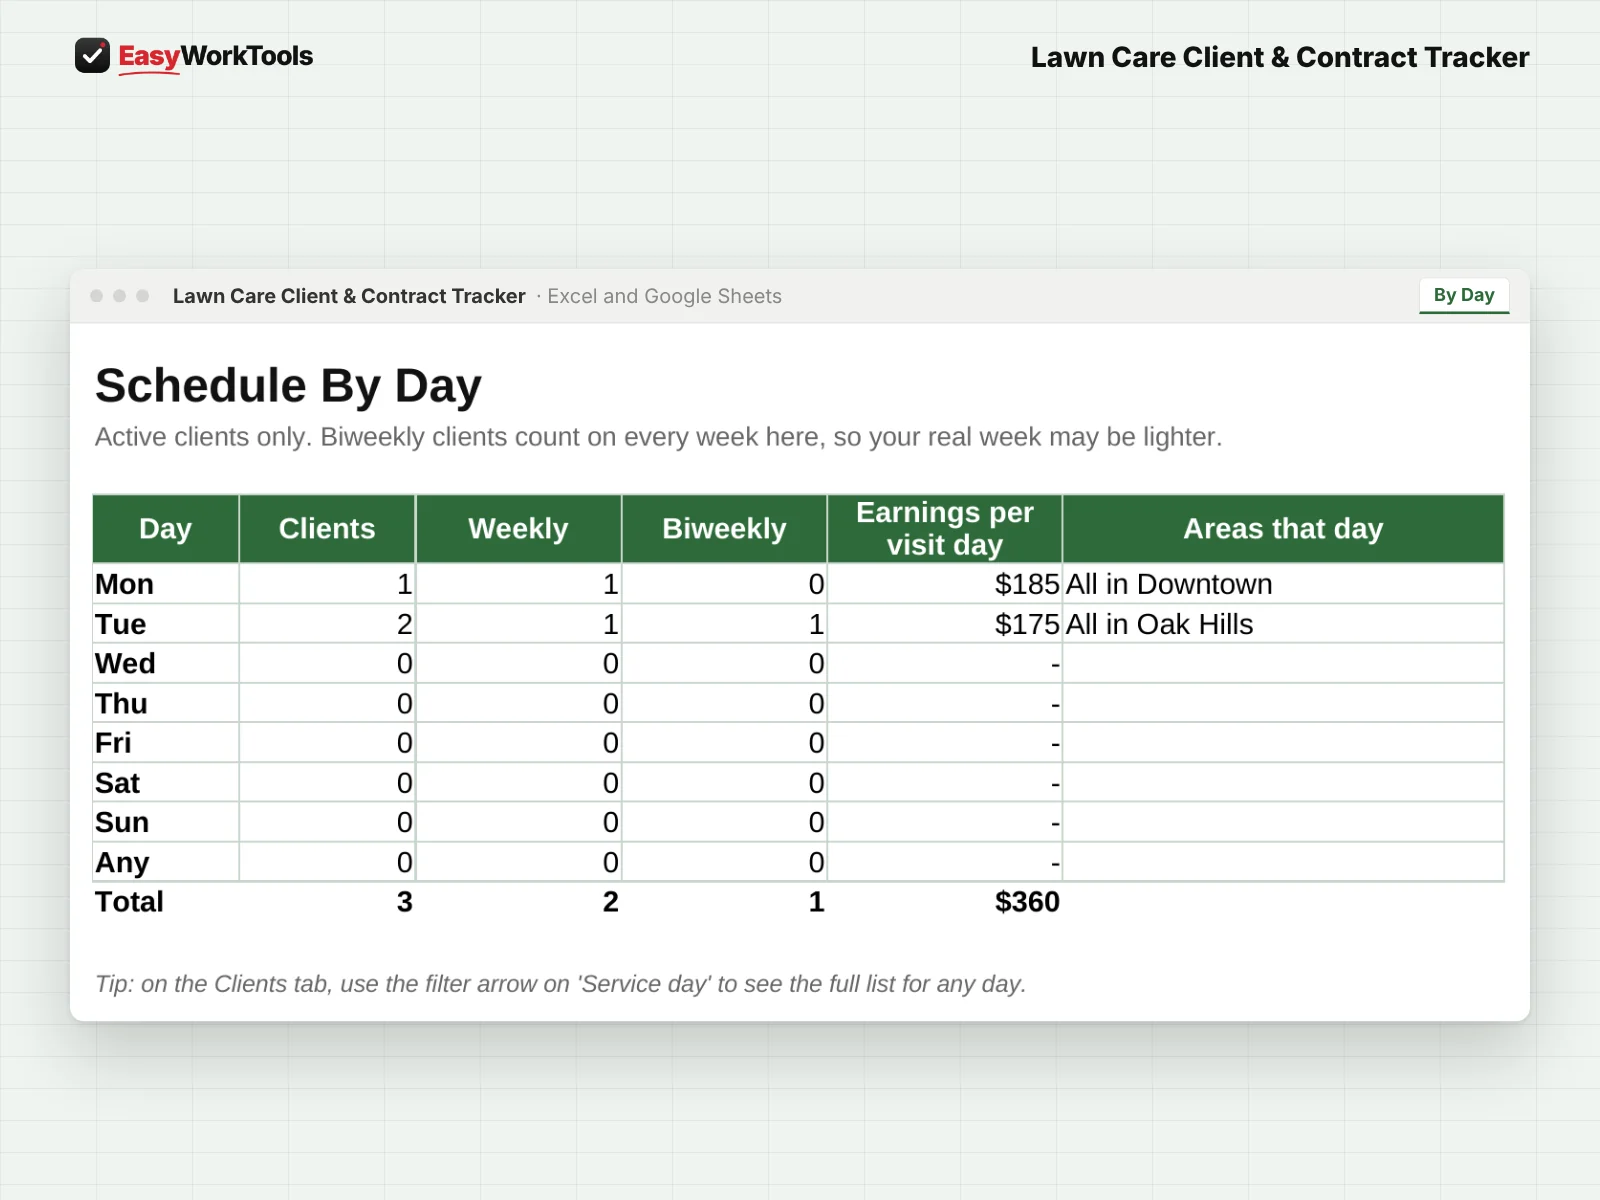The height and width of the screenshot is (1200, 1600).
Task: Select the Day column header
Action: click(166, 528)
